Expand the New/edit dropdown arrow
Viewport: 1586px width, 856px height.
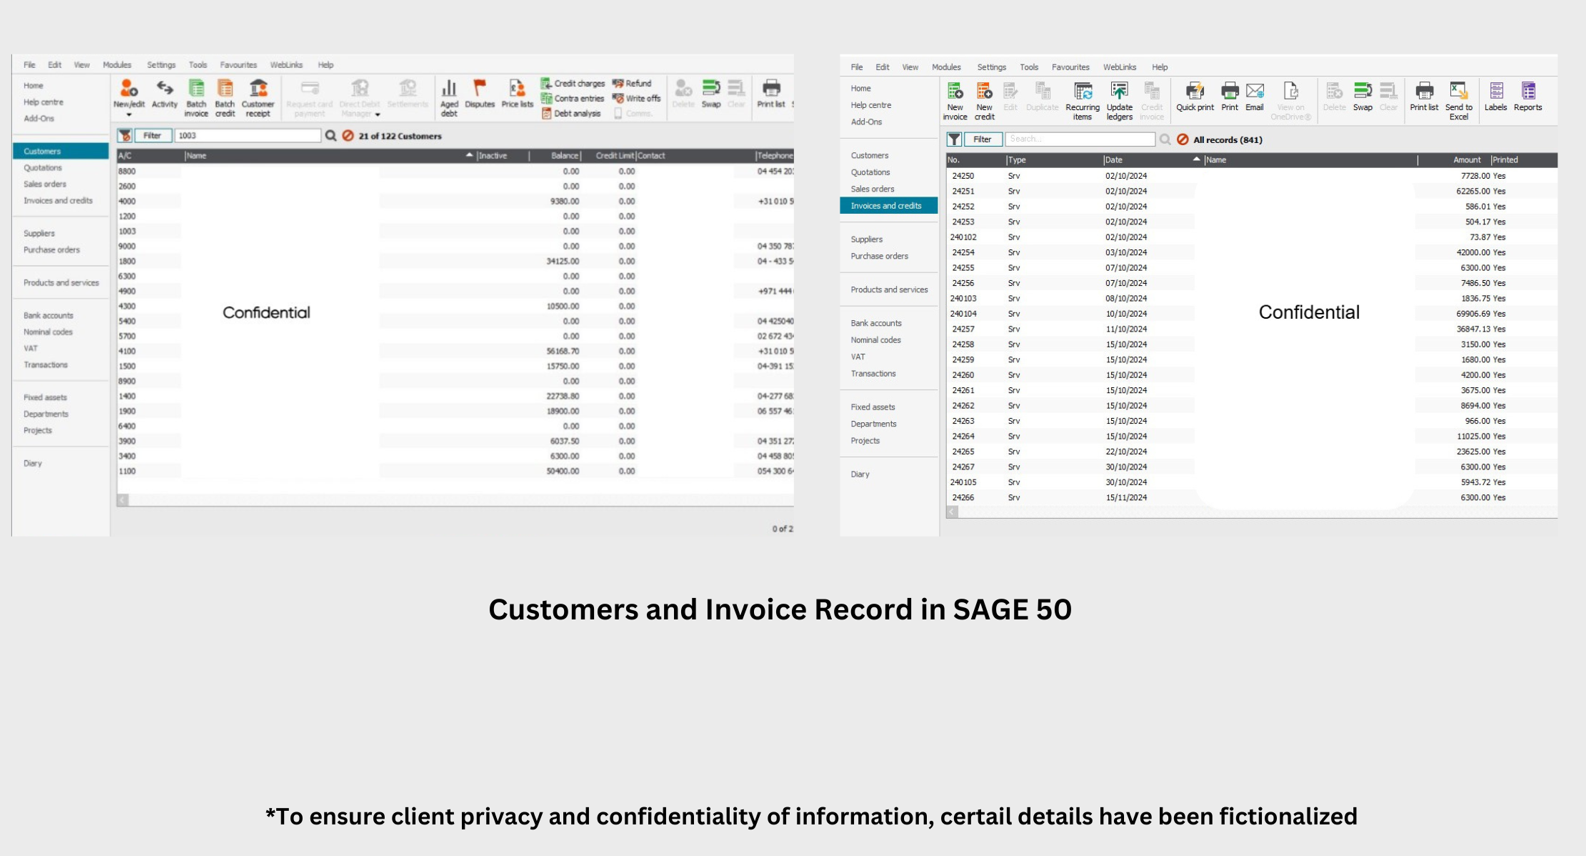coord(129,115)
